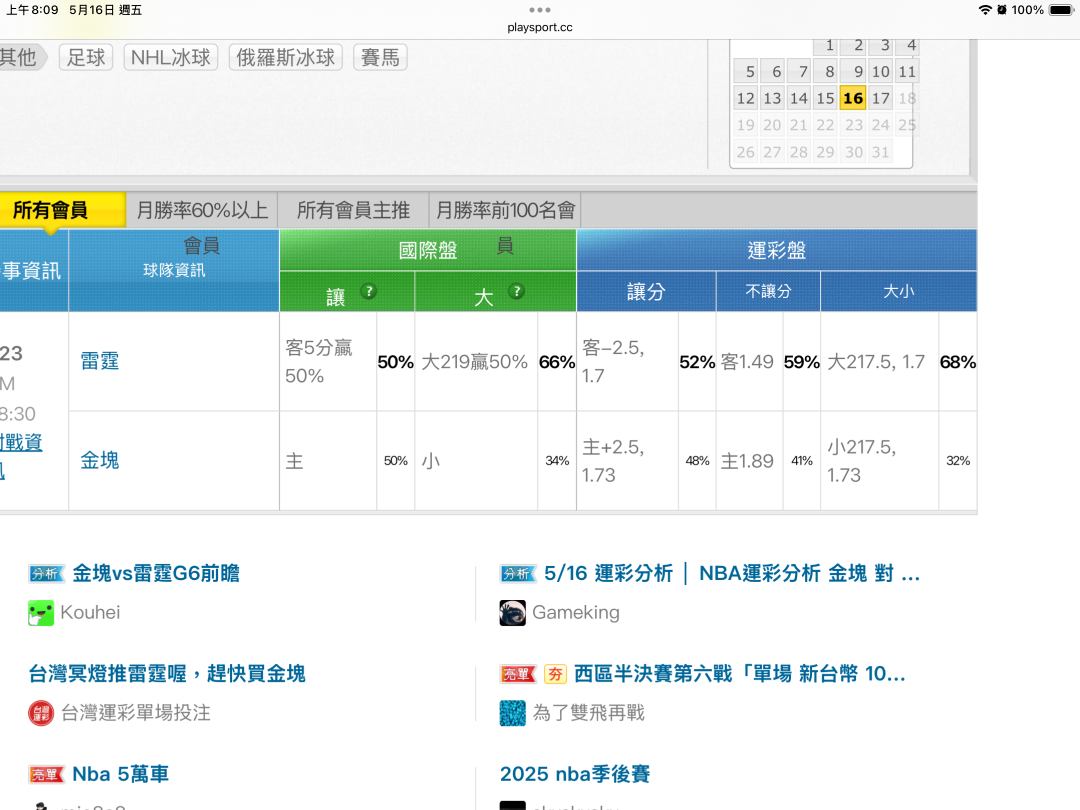Open the 雷霆 team link
Viewport: 1080px width, 810px height.
100,361
